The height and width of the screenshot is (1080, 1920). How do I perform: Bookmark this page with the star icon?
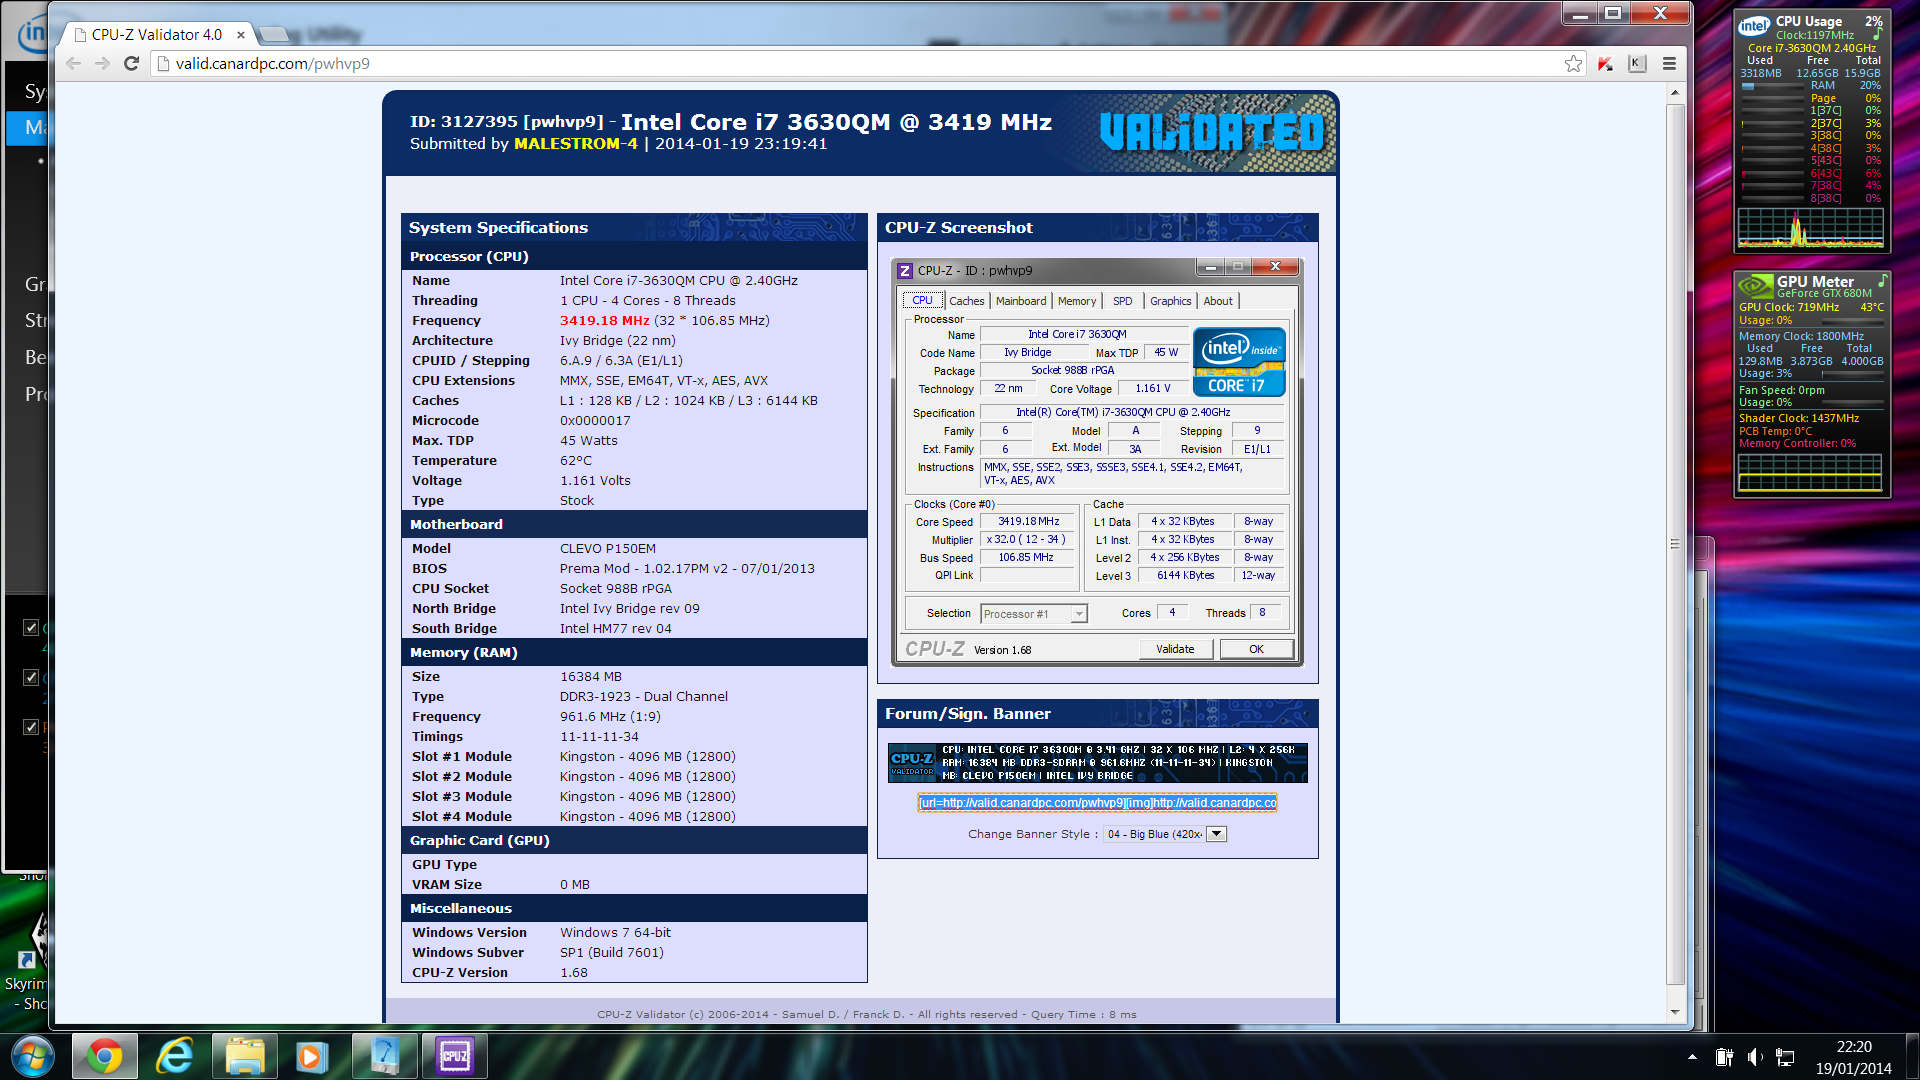pos(1573,63)
